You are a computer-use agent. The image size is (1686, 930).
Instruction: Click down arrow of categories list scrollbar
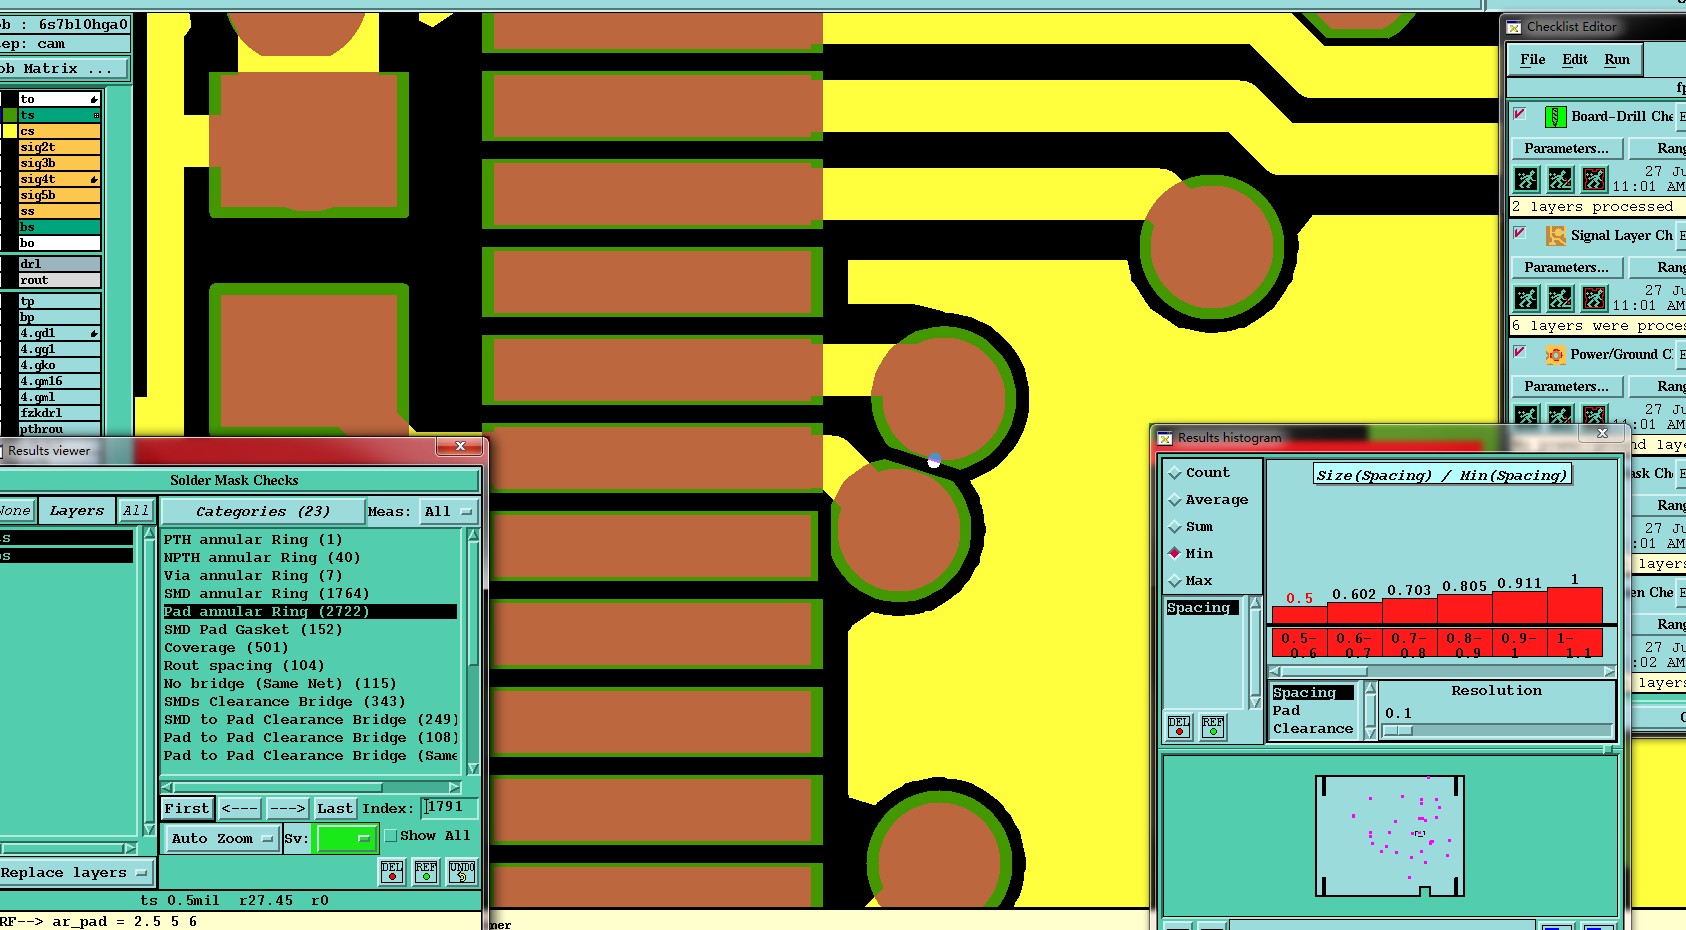click(x=473, y=769)
